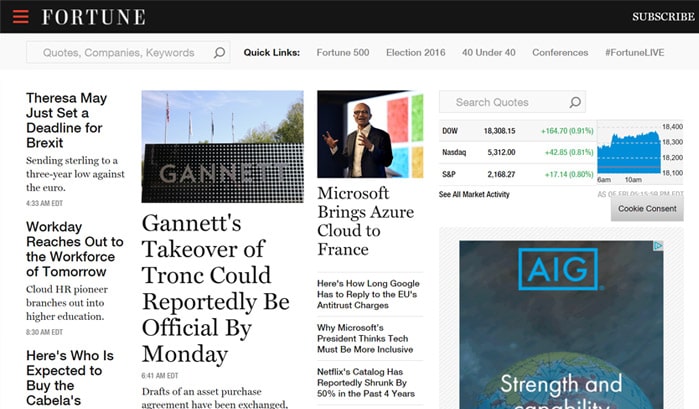Go to Election 2016 quick link
Screen dimensions: 699x409
[415, 53]
